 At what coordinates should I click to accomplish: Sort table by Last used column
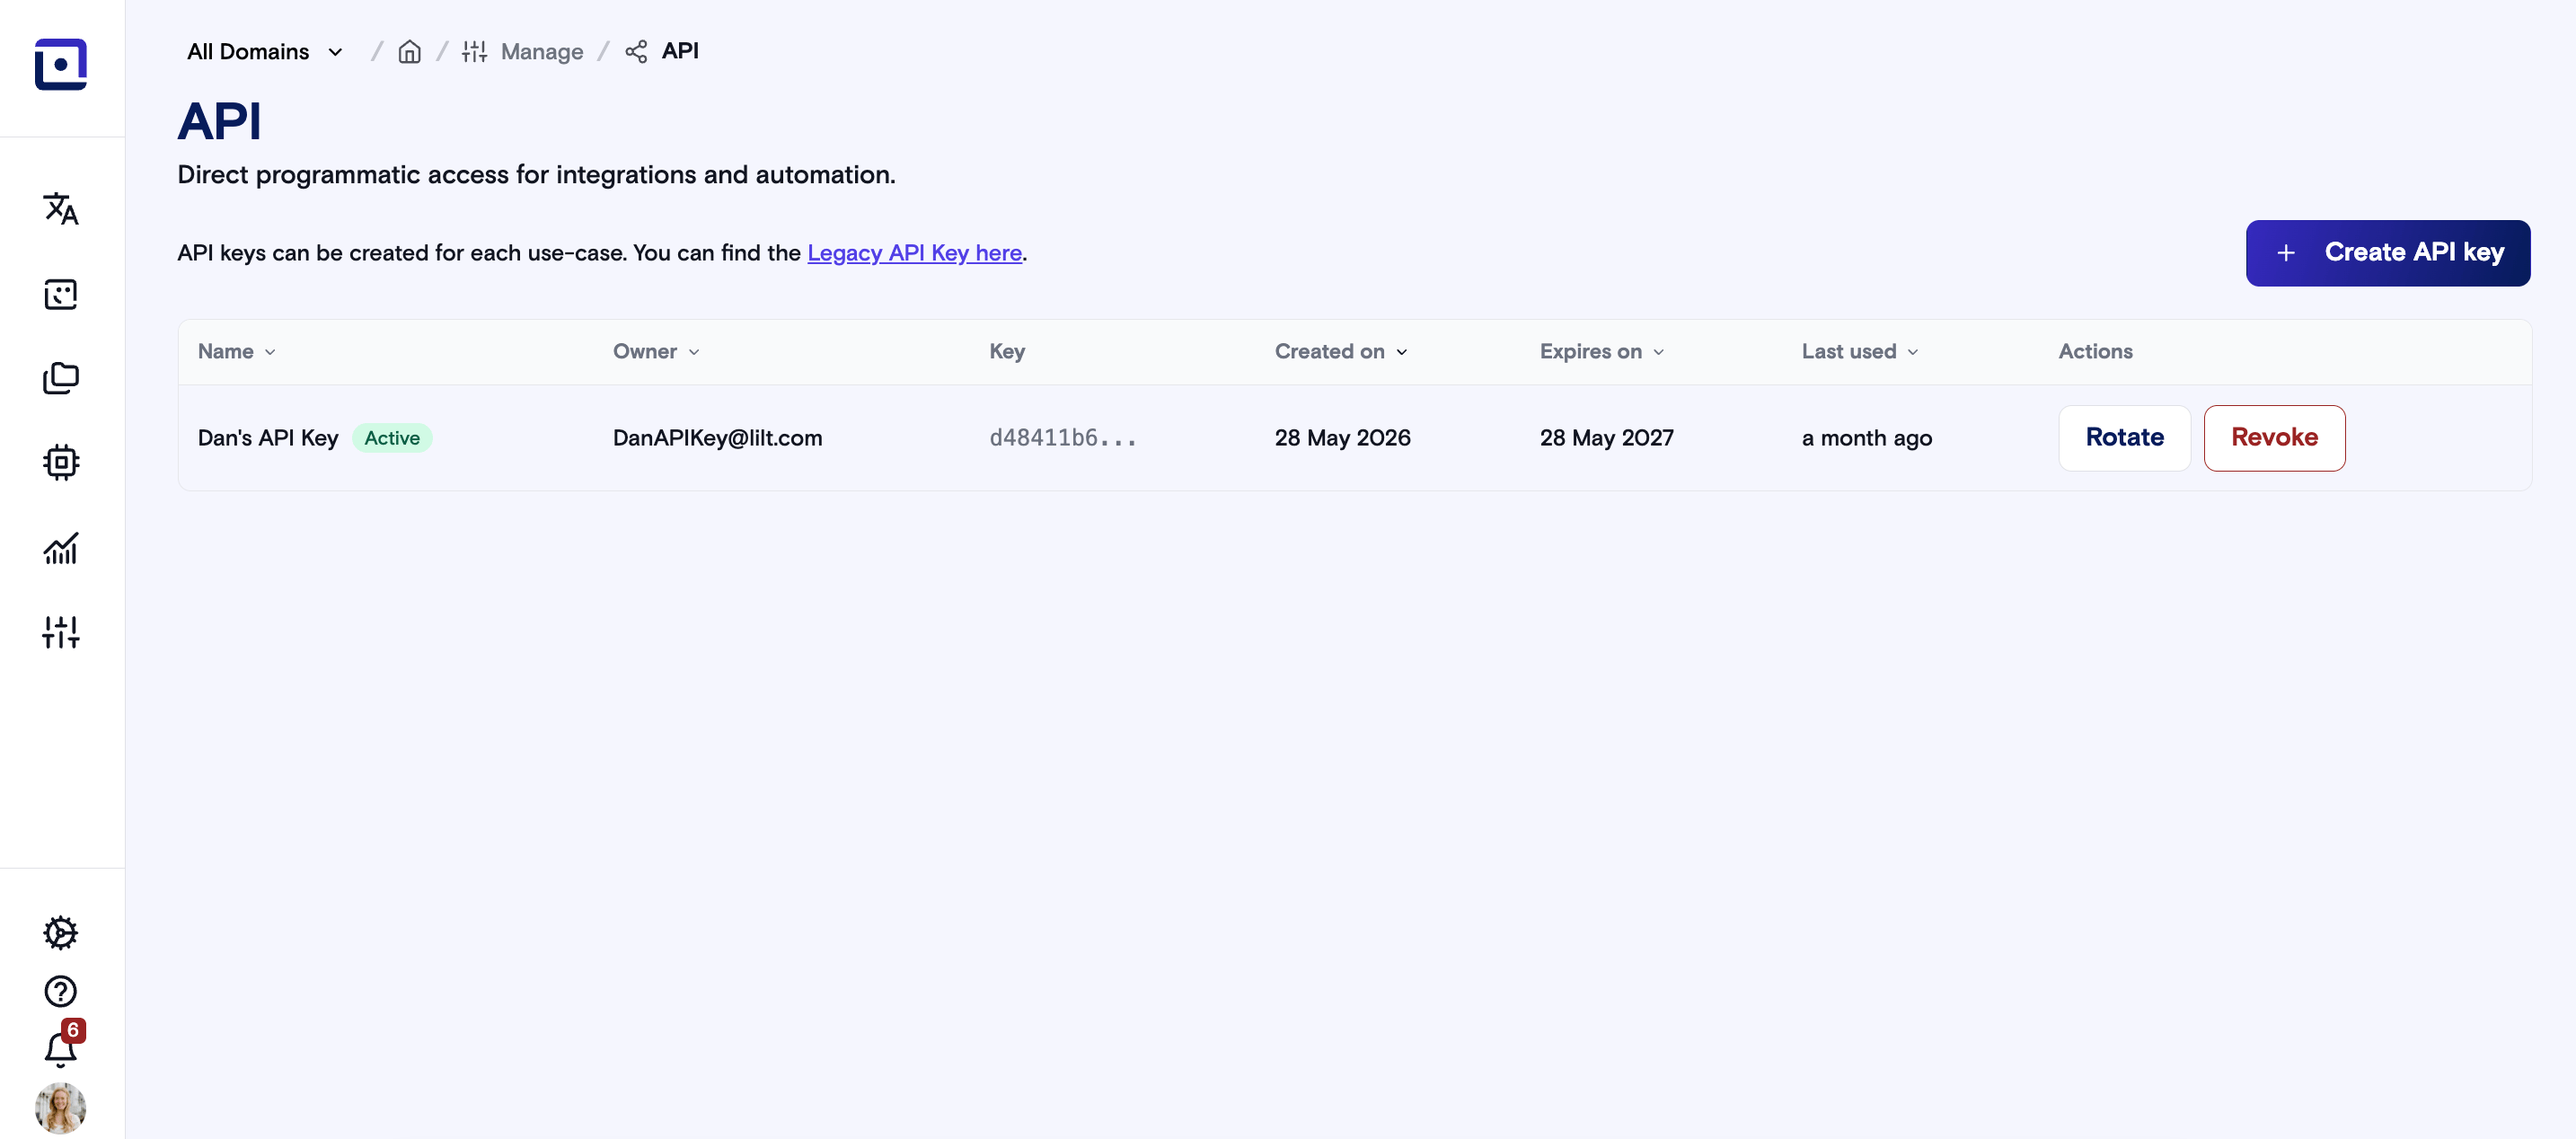coord(1860,351)
